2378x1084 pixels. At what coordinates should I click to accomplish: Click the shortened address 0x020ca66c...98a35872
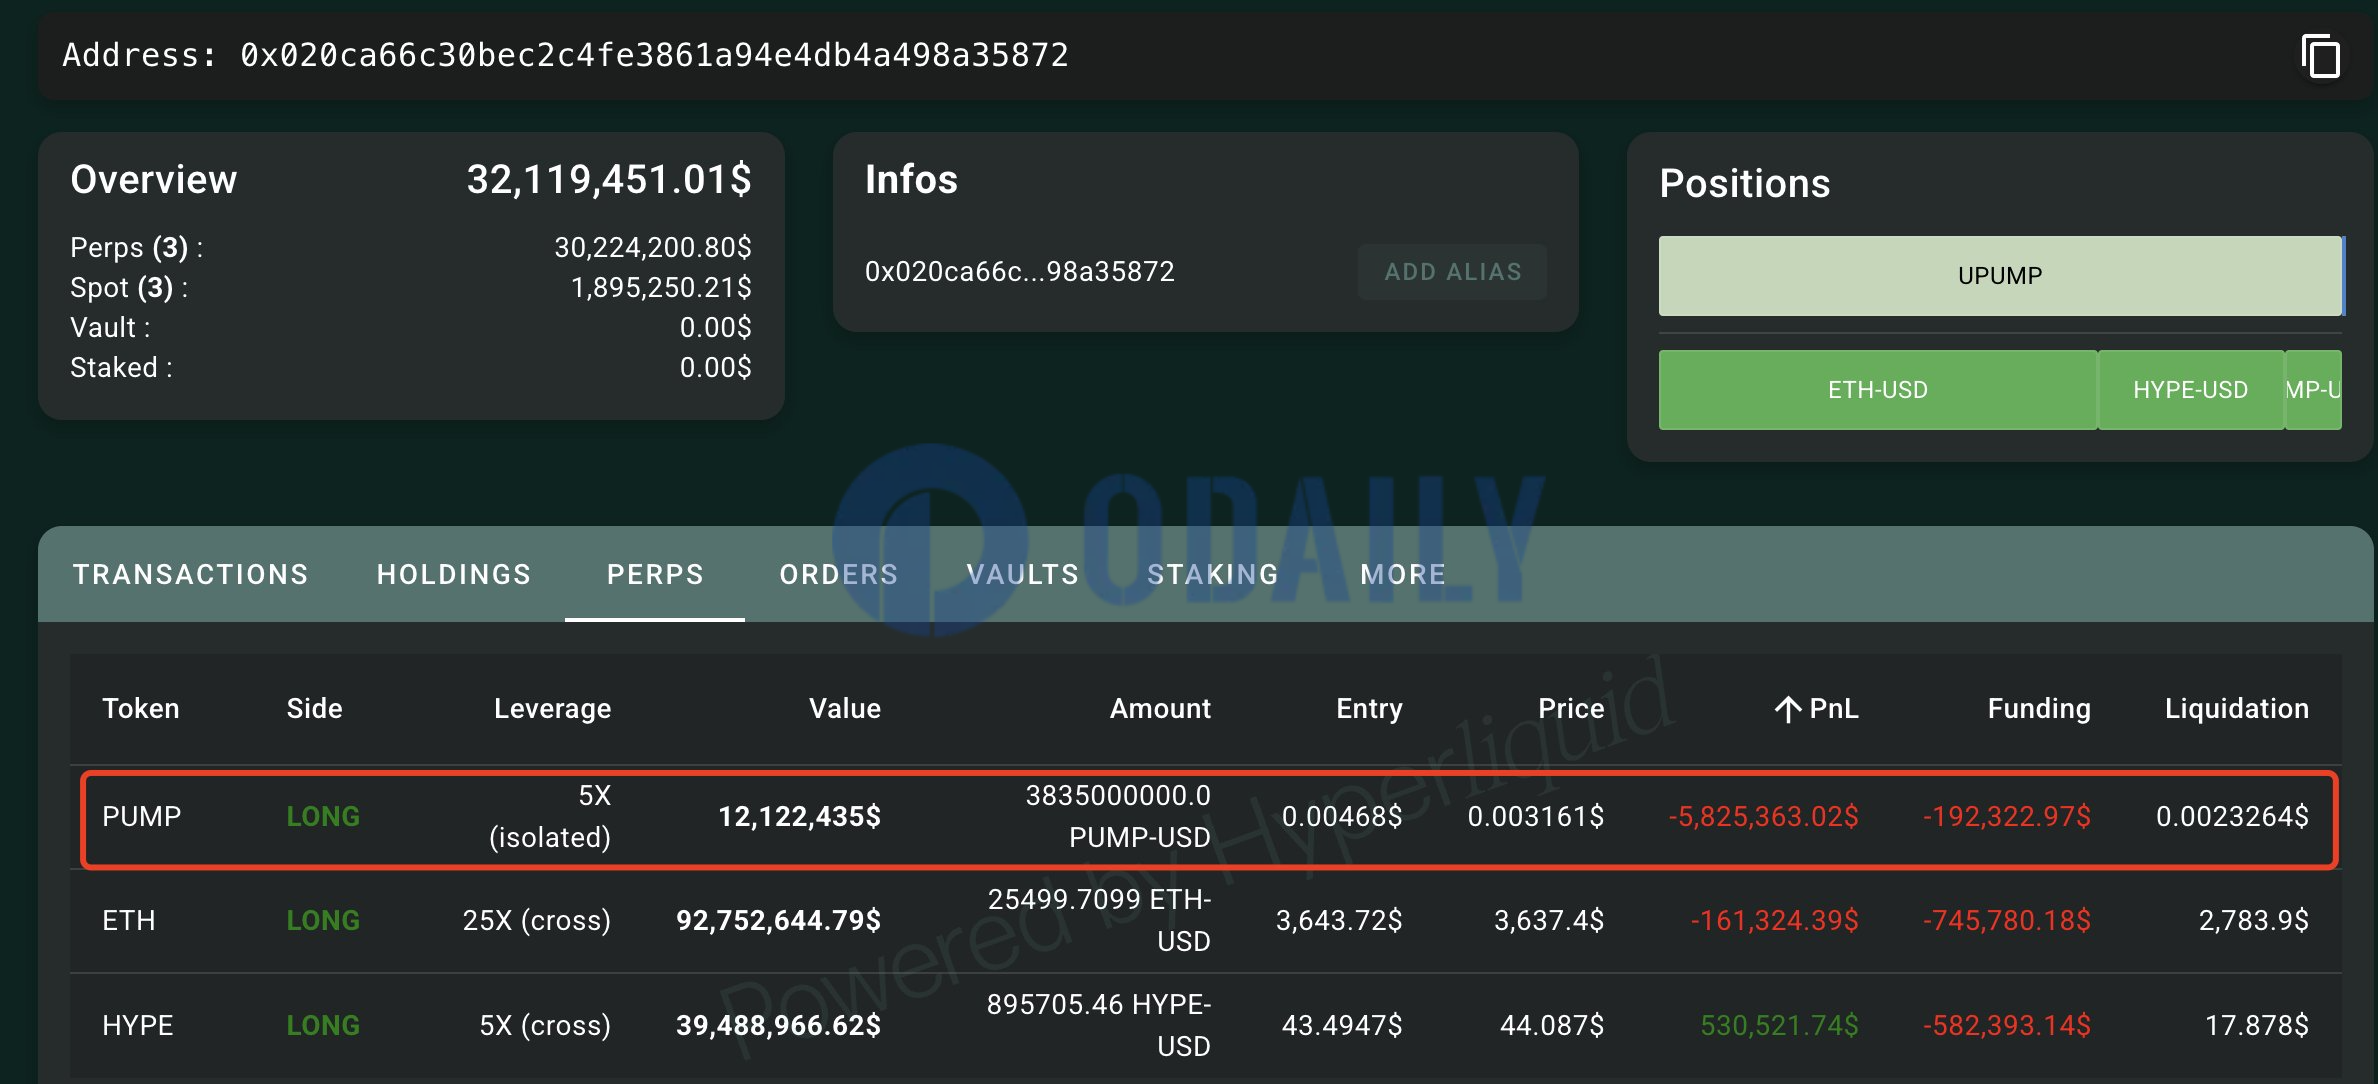(1019, 272)
